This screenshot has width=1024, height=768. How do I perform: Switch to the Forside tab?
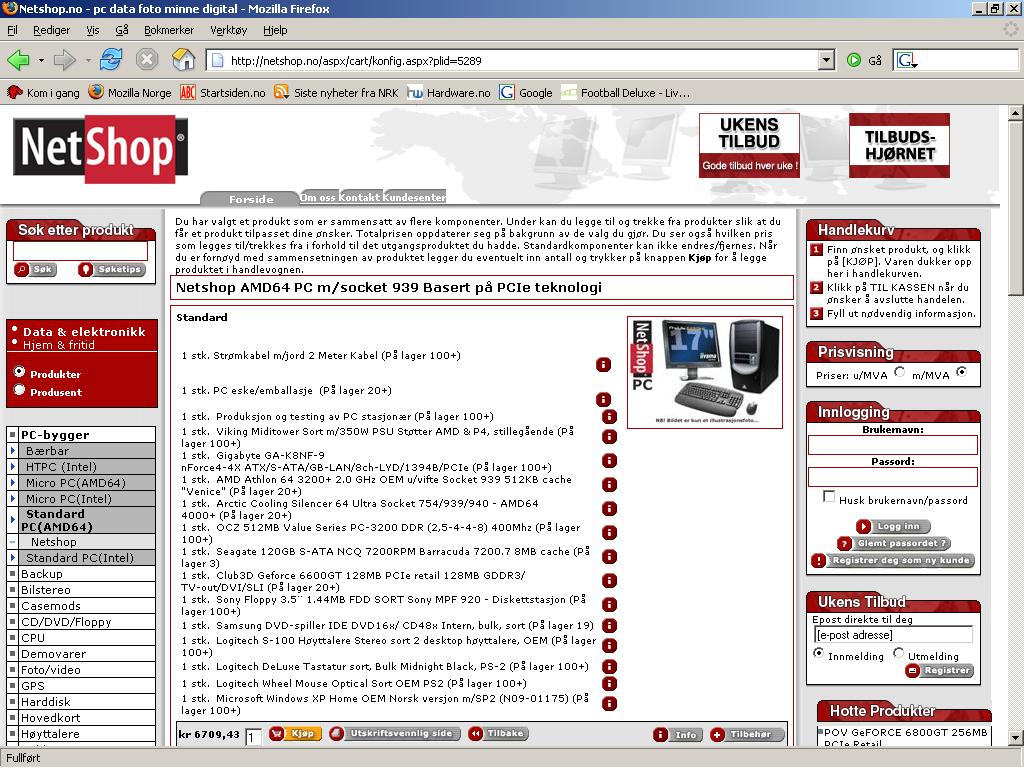pos(251,199)
